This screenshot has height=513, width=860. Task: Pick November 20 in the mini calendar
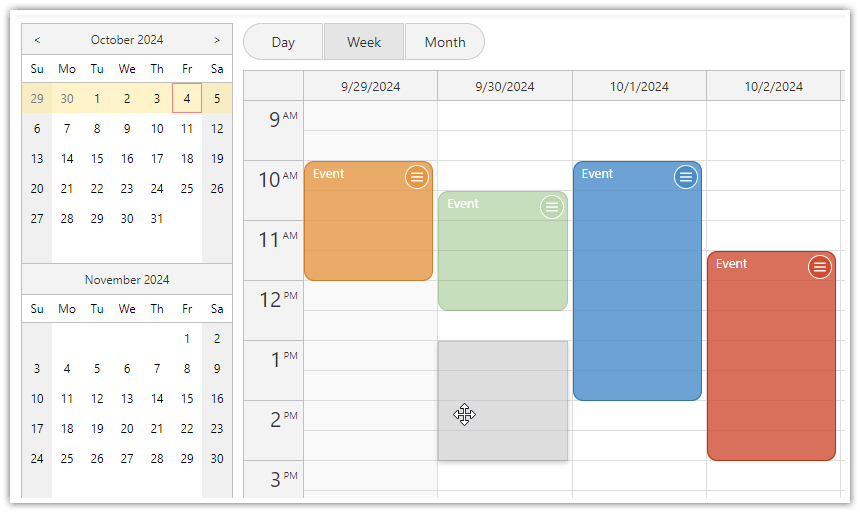[127, 428]
